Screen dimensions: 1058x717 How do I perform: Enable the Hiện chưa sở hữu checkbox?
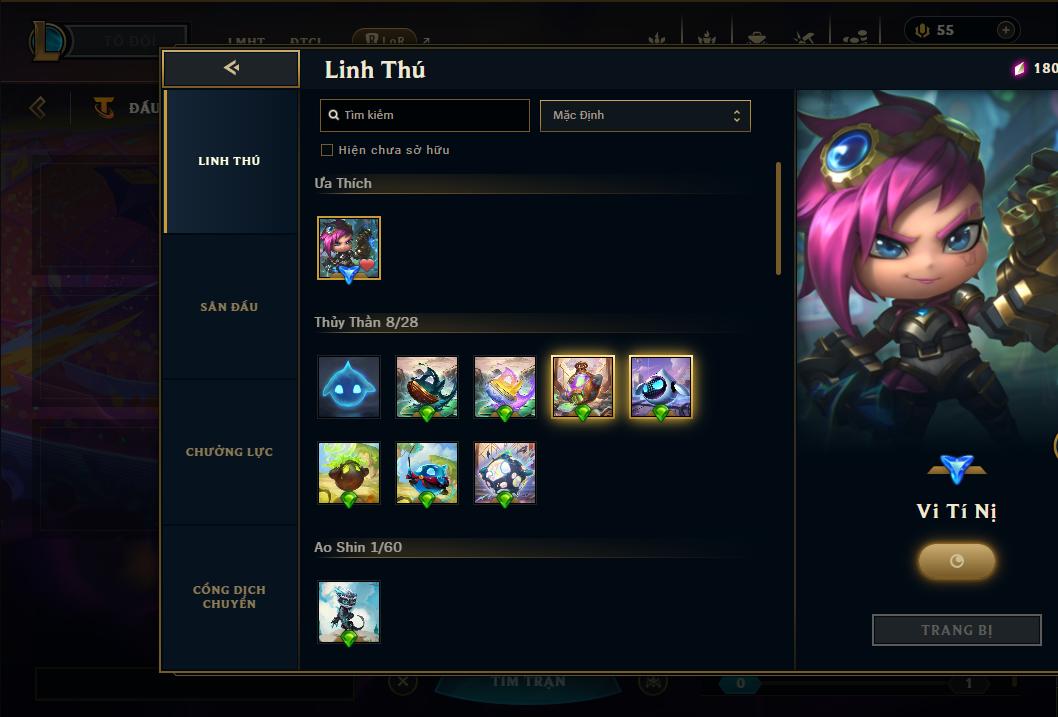point(327,150)
